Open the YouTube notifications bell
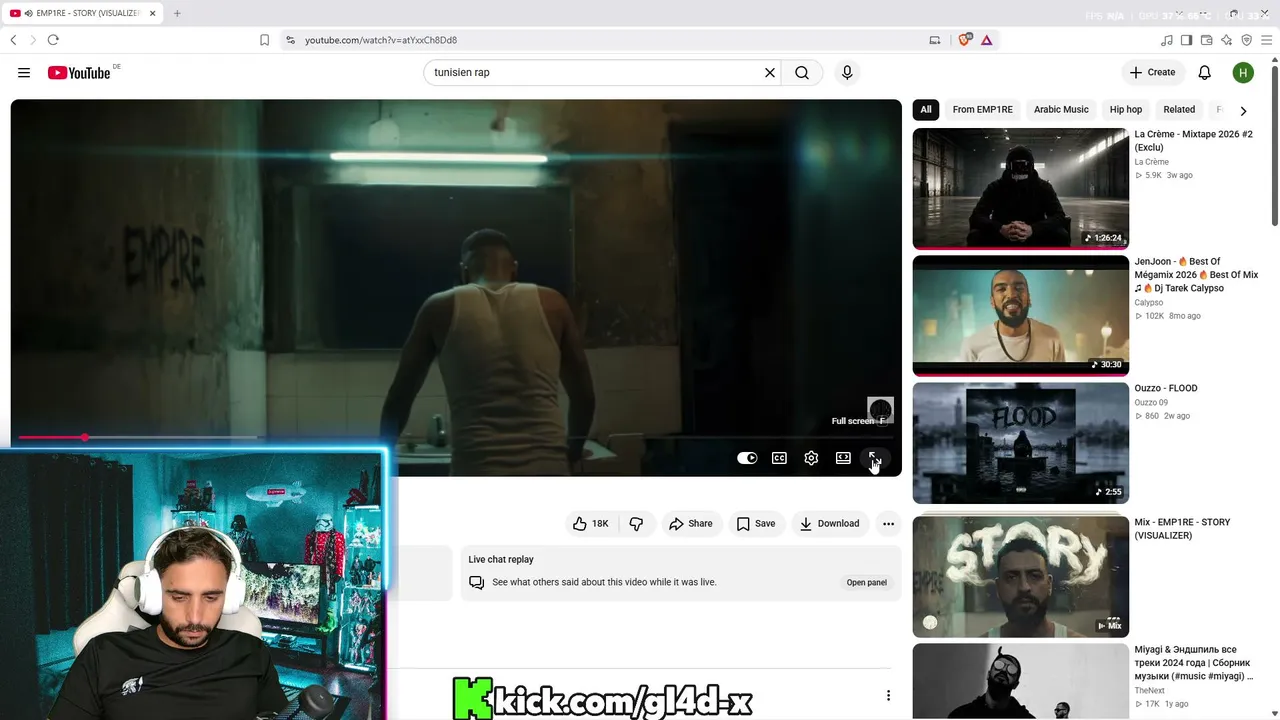The image size is (1280, 720). [x=1205, y=72]
